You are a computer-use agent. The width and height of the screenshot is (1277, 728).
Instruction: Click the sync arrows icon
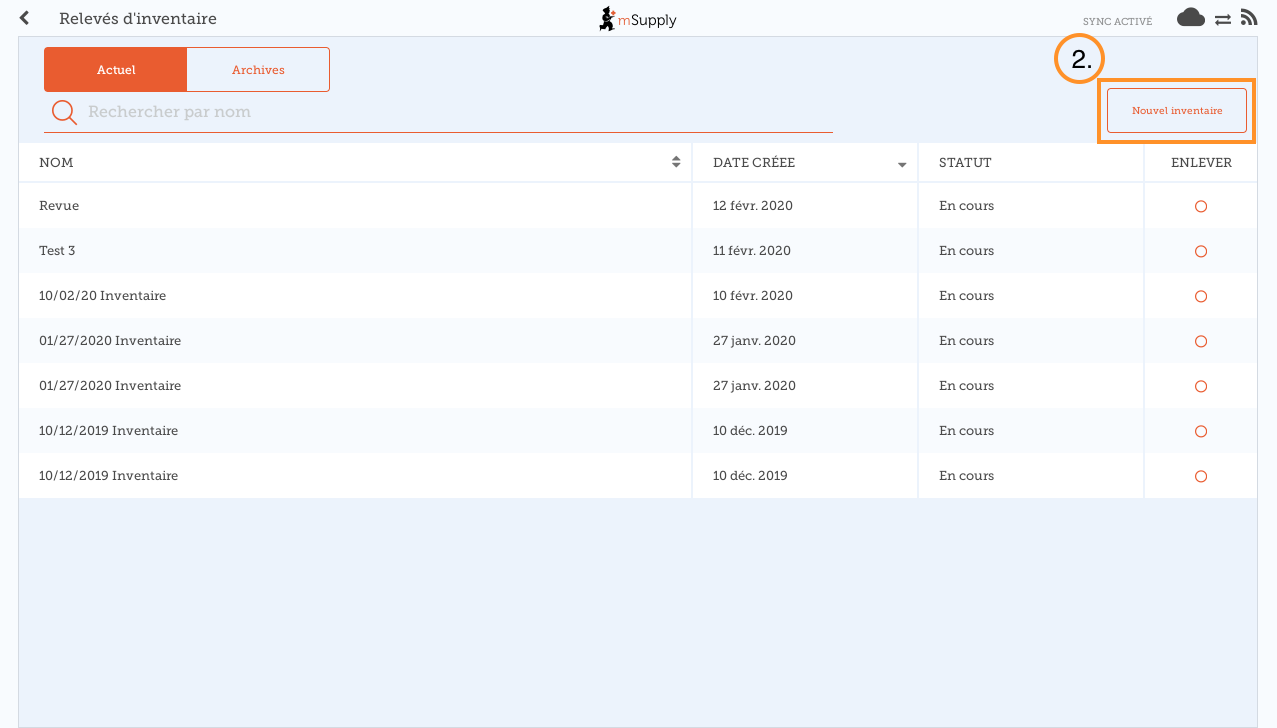pos(1222,19)
